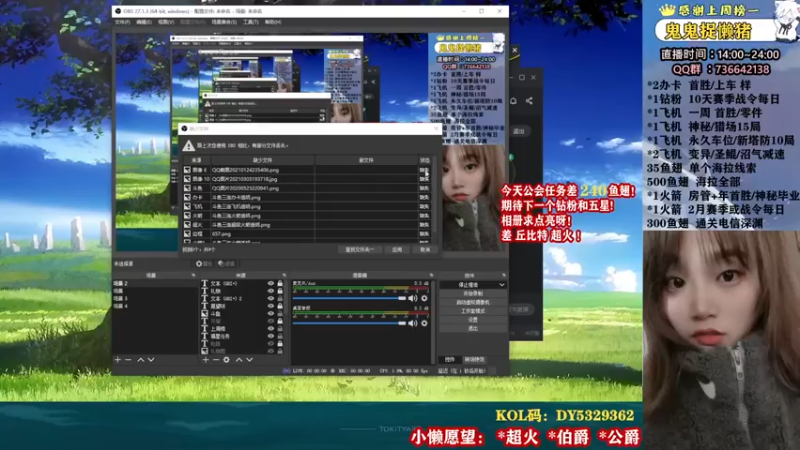
Task: Pop out the Controls dock header icon
Action: (504, 275)
